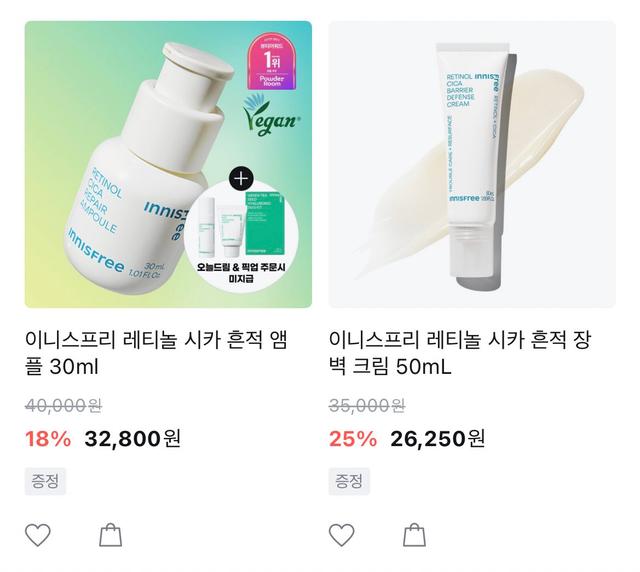Tap the 증정 tag under the ampoule
Screen dimensions: 640x572
click(x=45, y=481)
